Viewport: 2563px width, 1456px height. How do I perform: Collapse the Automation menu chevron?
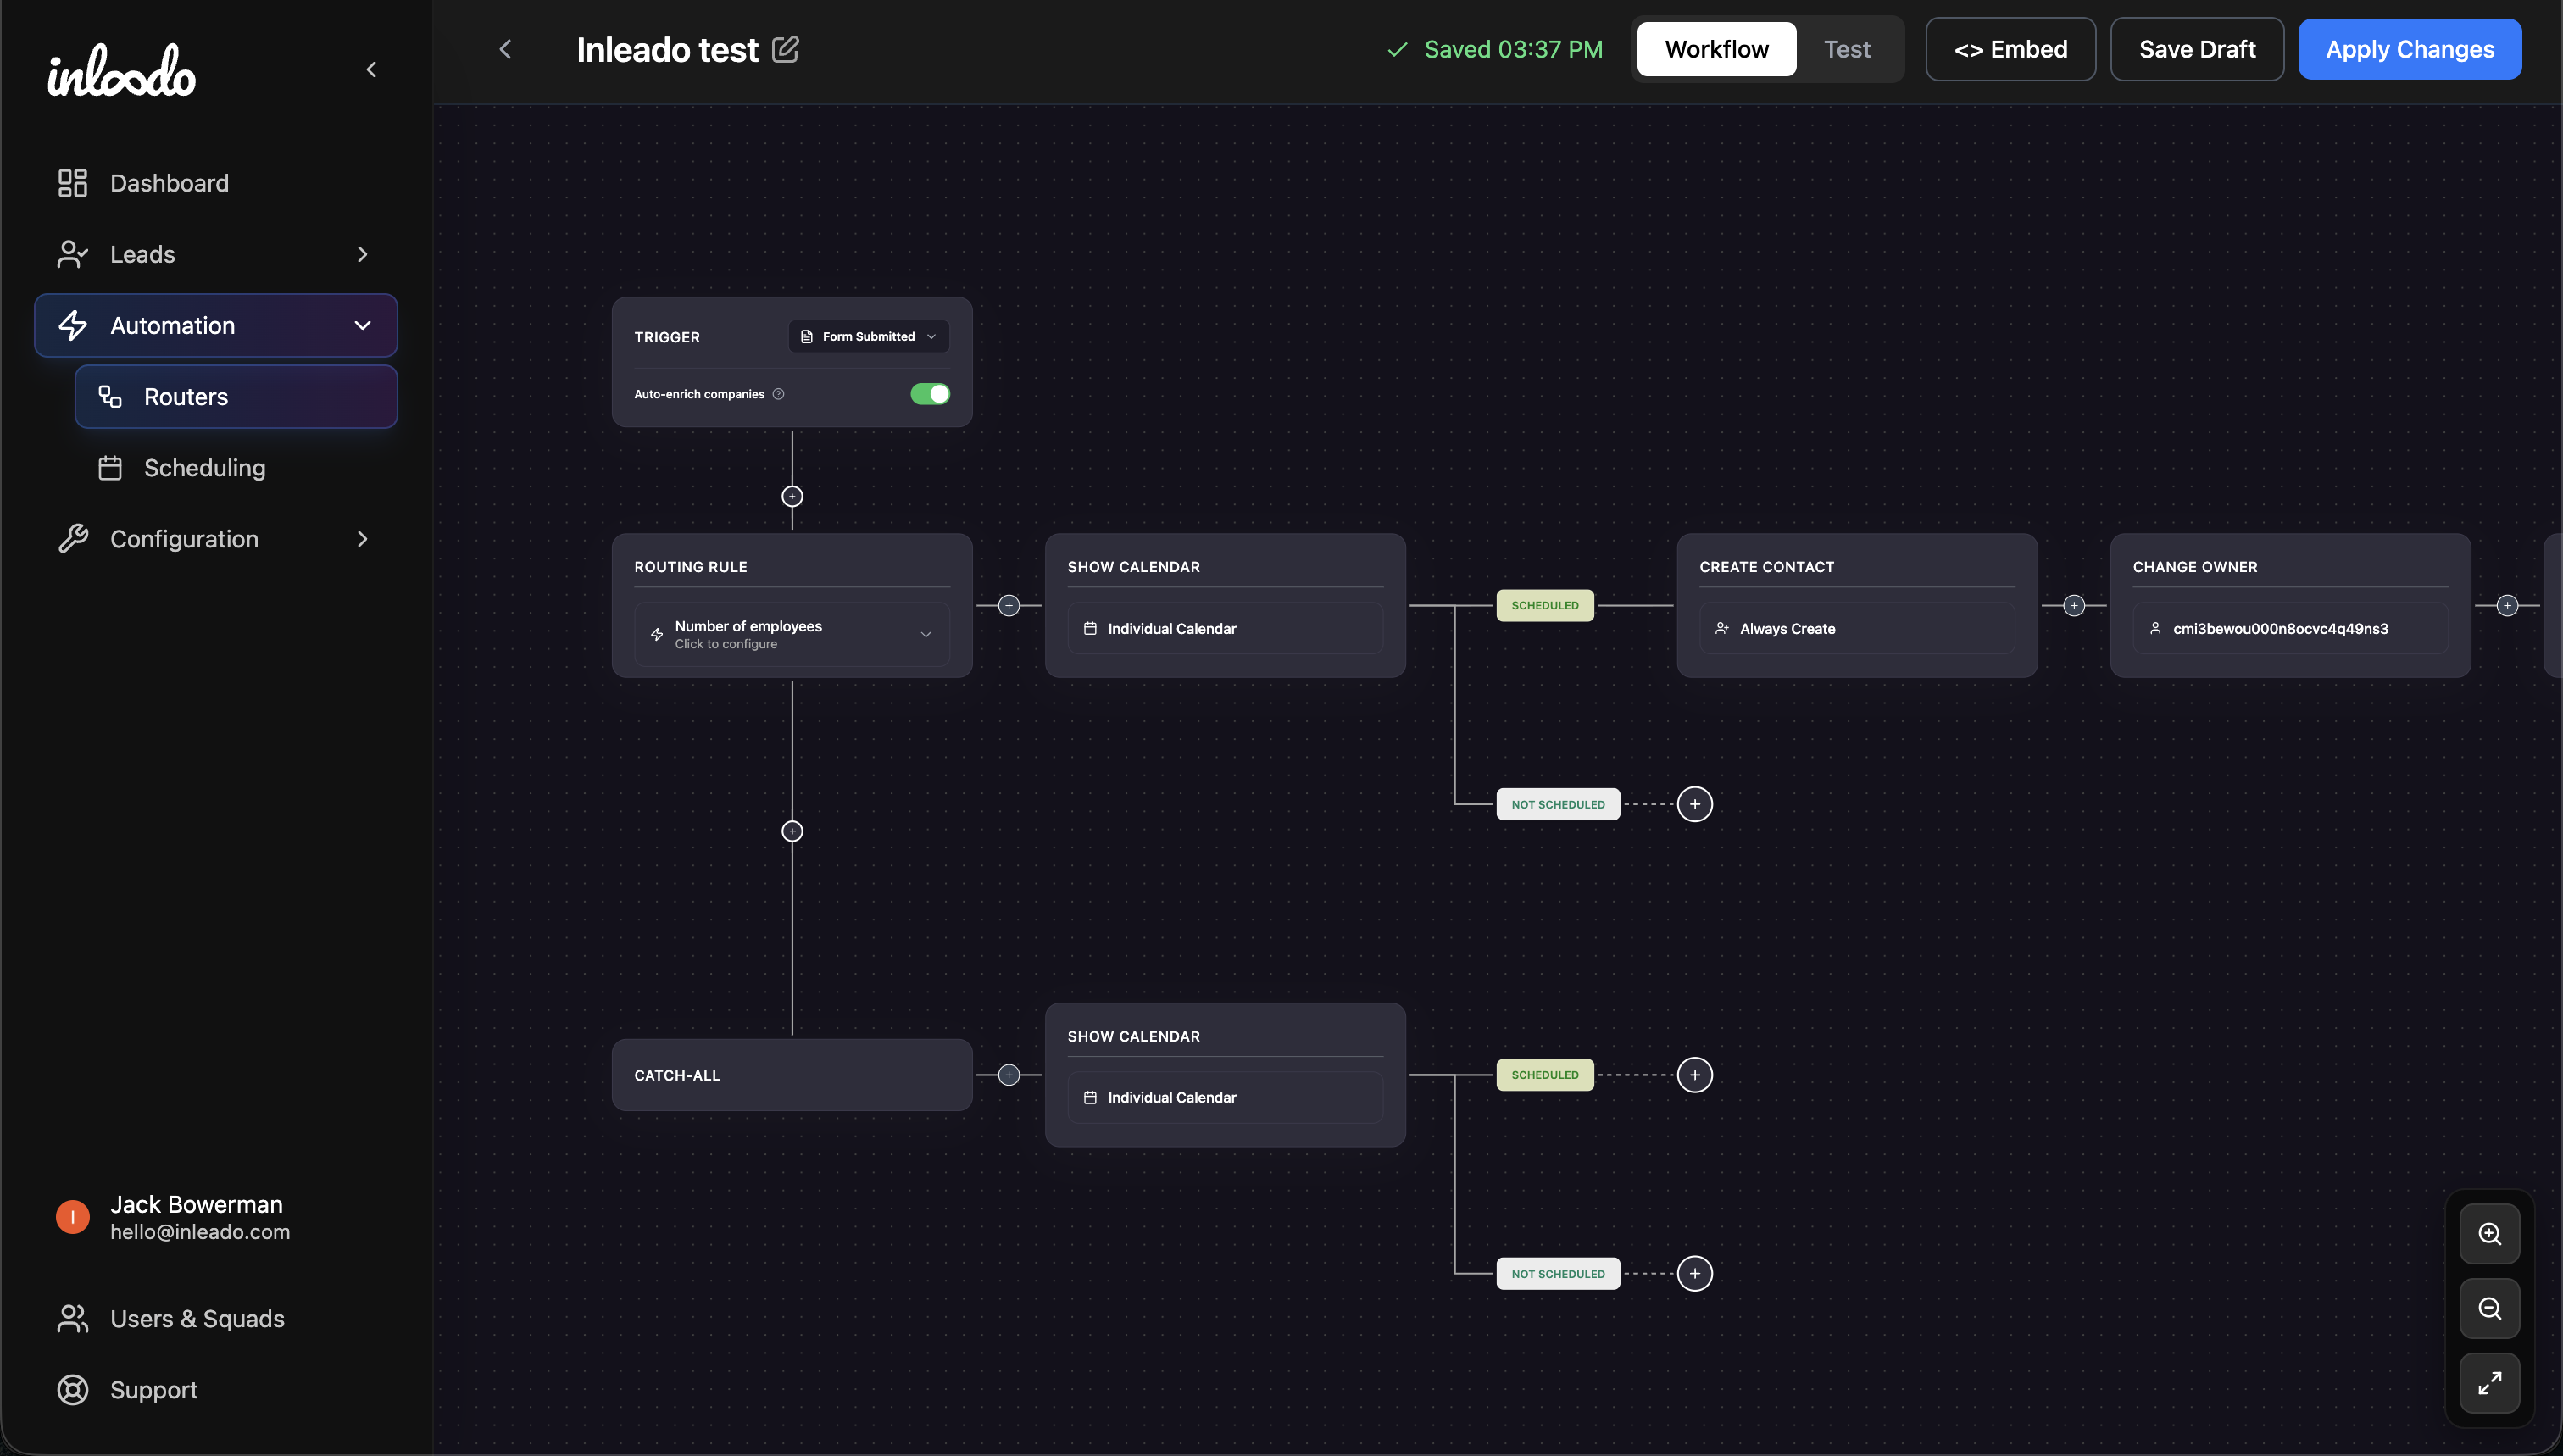point(362,325)
